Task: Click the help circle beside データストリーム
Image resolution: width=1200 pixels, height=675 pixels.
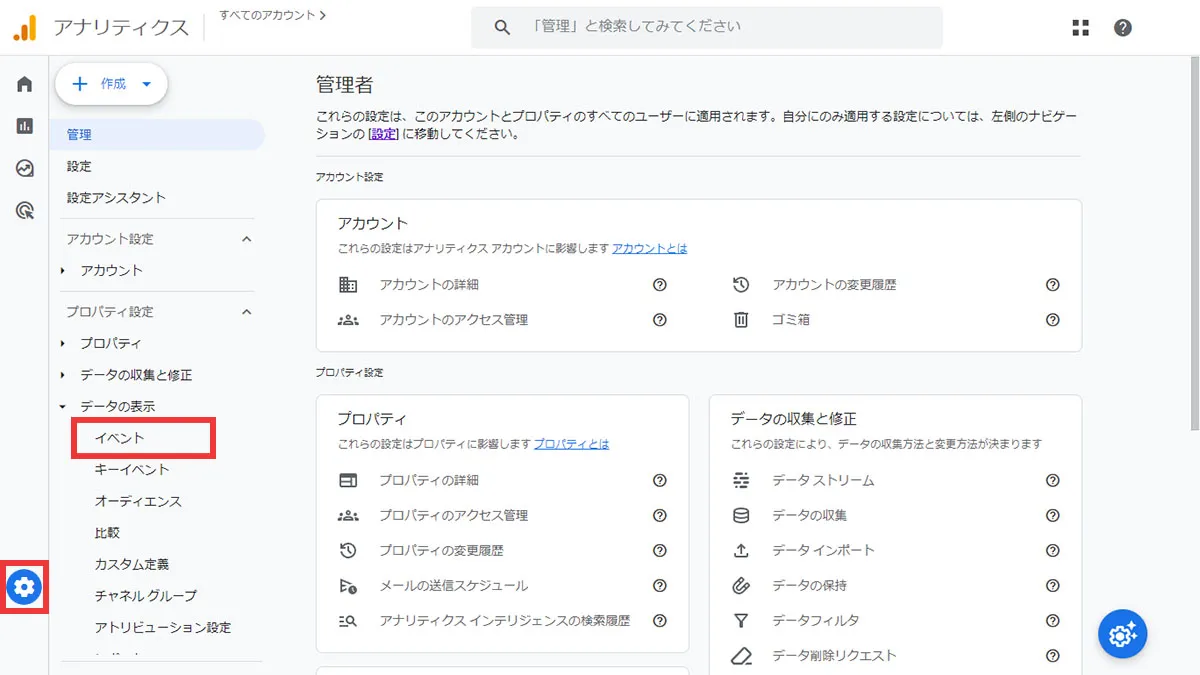Action: pos(1052,480)
